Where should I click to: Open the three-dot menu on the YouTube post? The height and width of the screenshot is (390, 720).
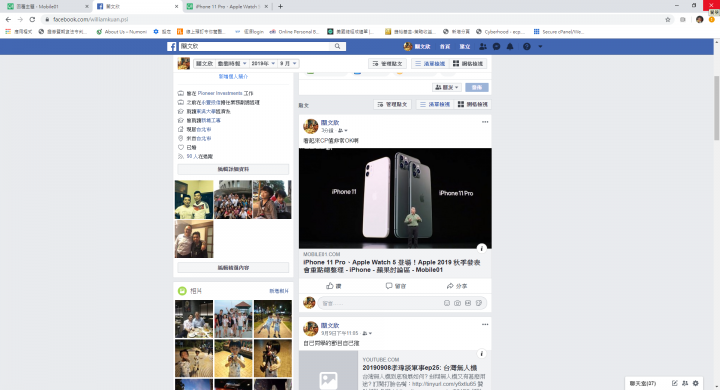[x=485, y=324]
